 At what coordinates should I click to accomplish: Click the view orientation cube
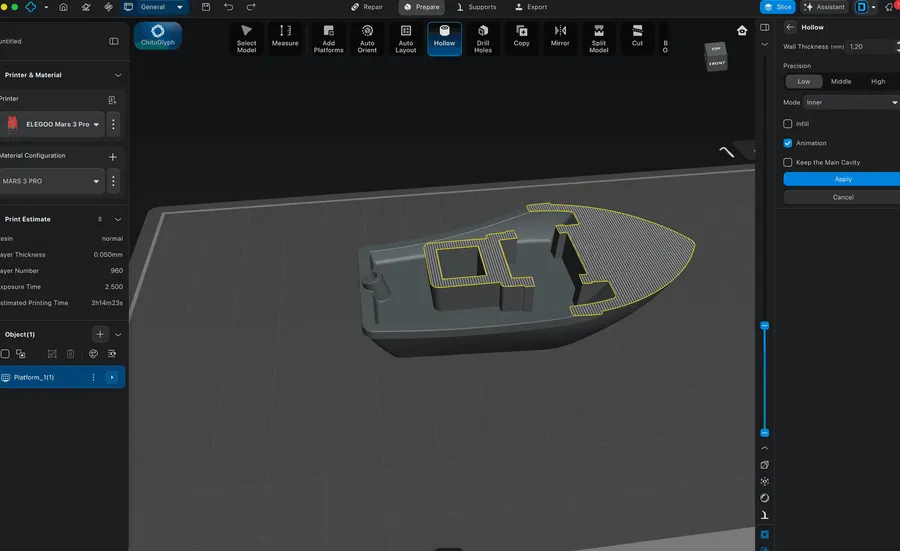(716, 56)
